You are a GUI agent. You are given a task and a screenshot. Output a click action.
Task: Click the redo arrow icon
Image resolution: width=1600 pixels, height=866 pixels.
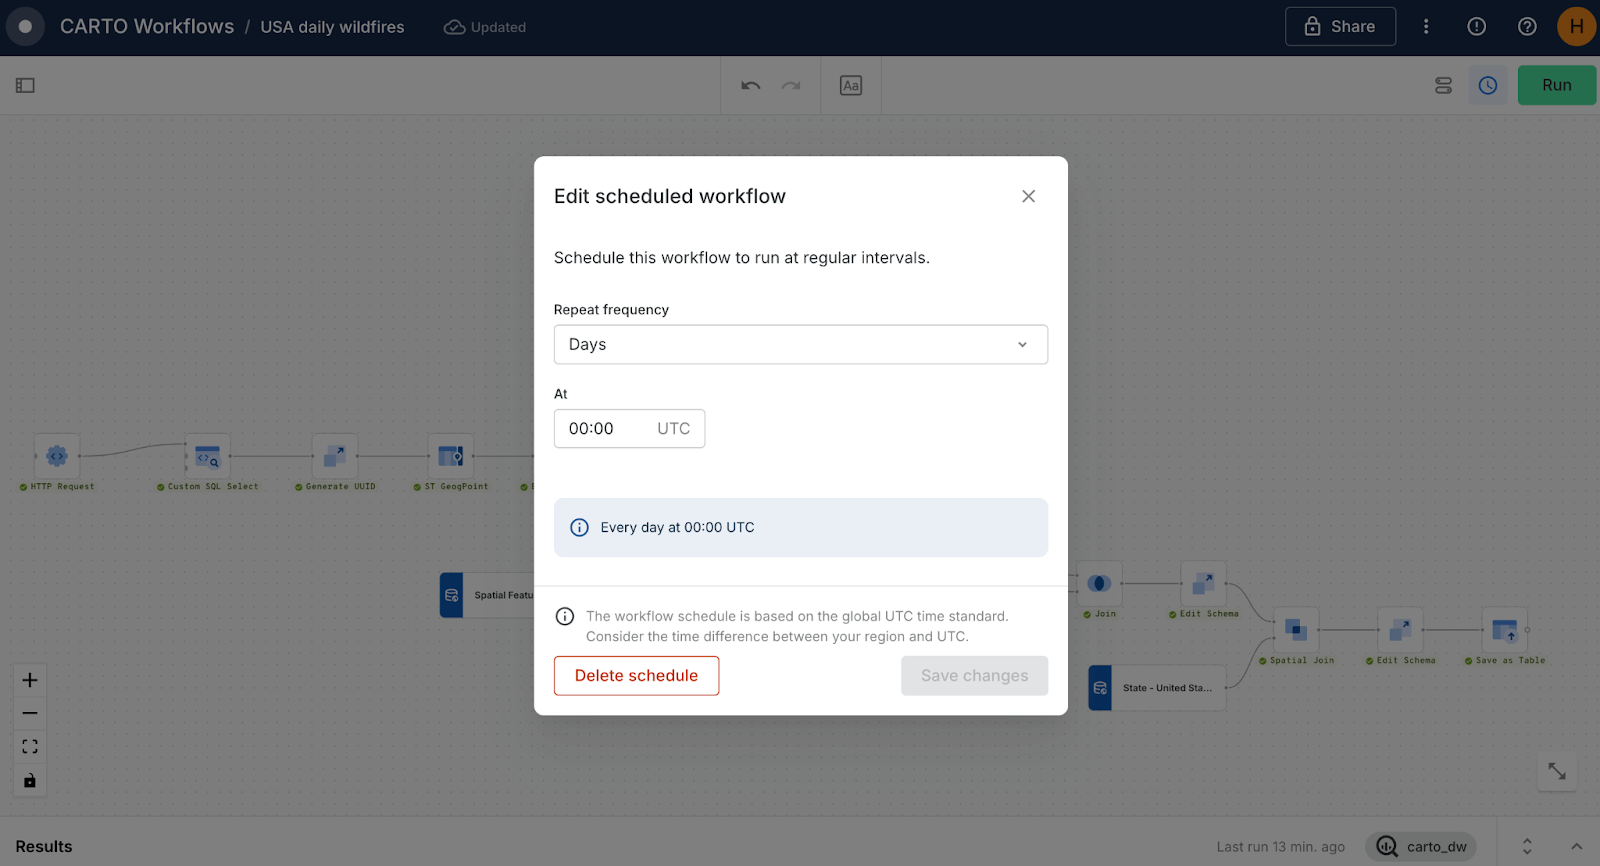pos(791,86)
